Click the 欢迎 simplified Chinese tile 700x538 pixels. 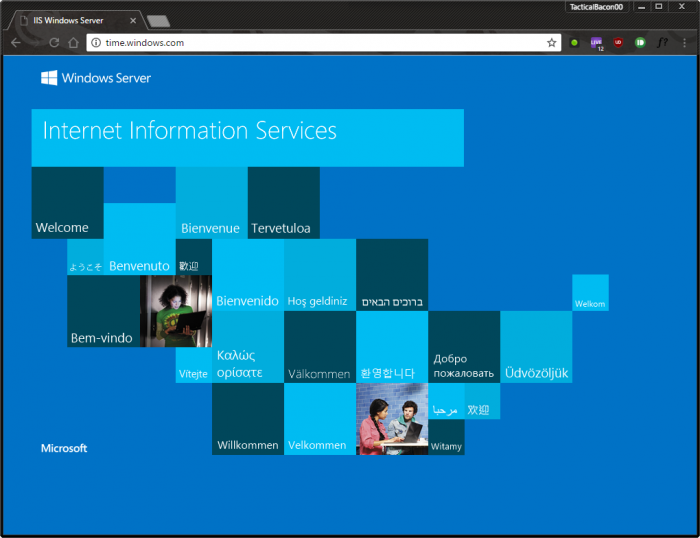(x=482, y=401)
